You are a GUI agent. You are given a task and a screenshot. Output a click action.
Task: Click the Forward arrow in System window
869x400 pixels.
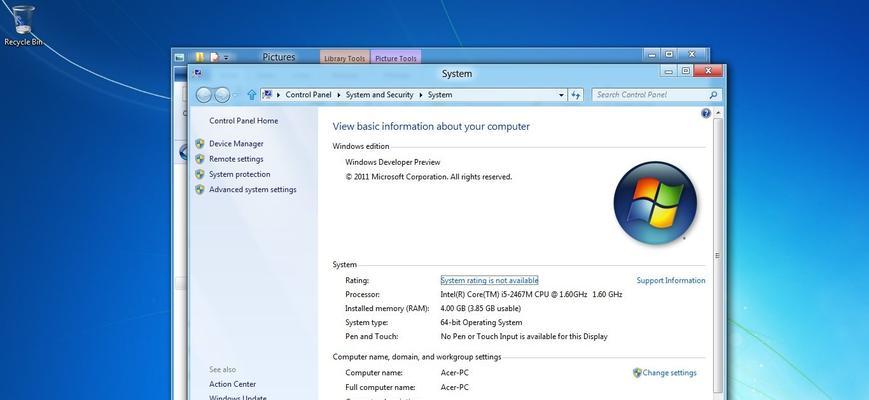point(222,95)
